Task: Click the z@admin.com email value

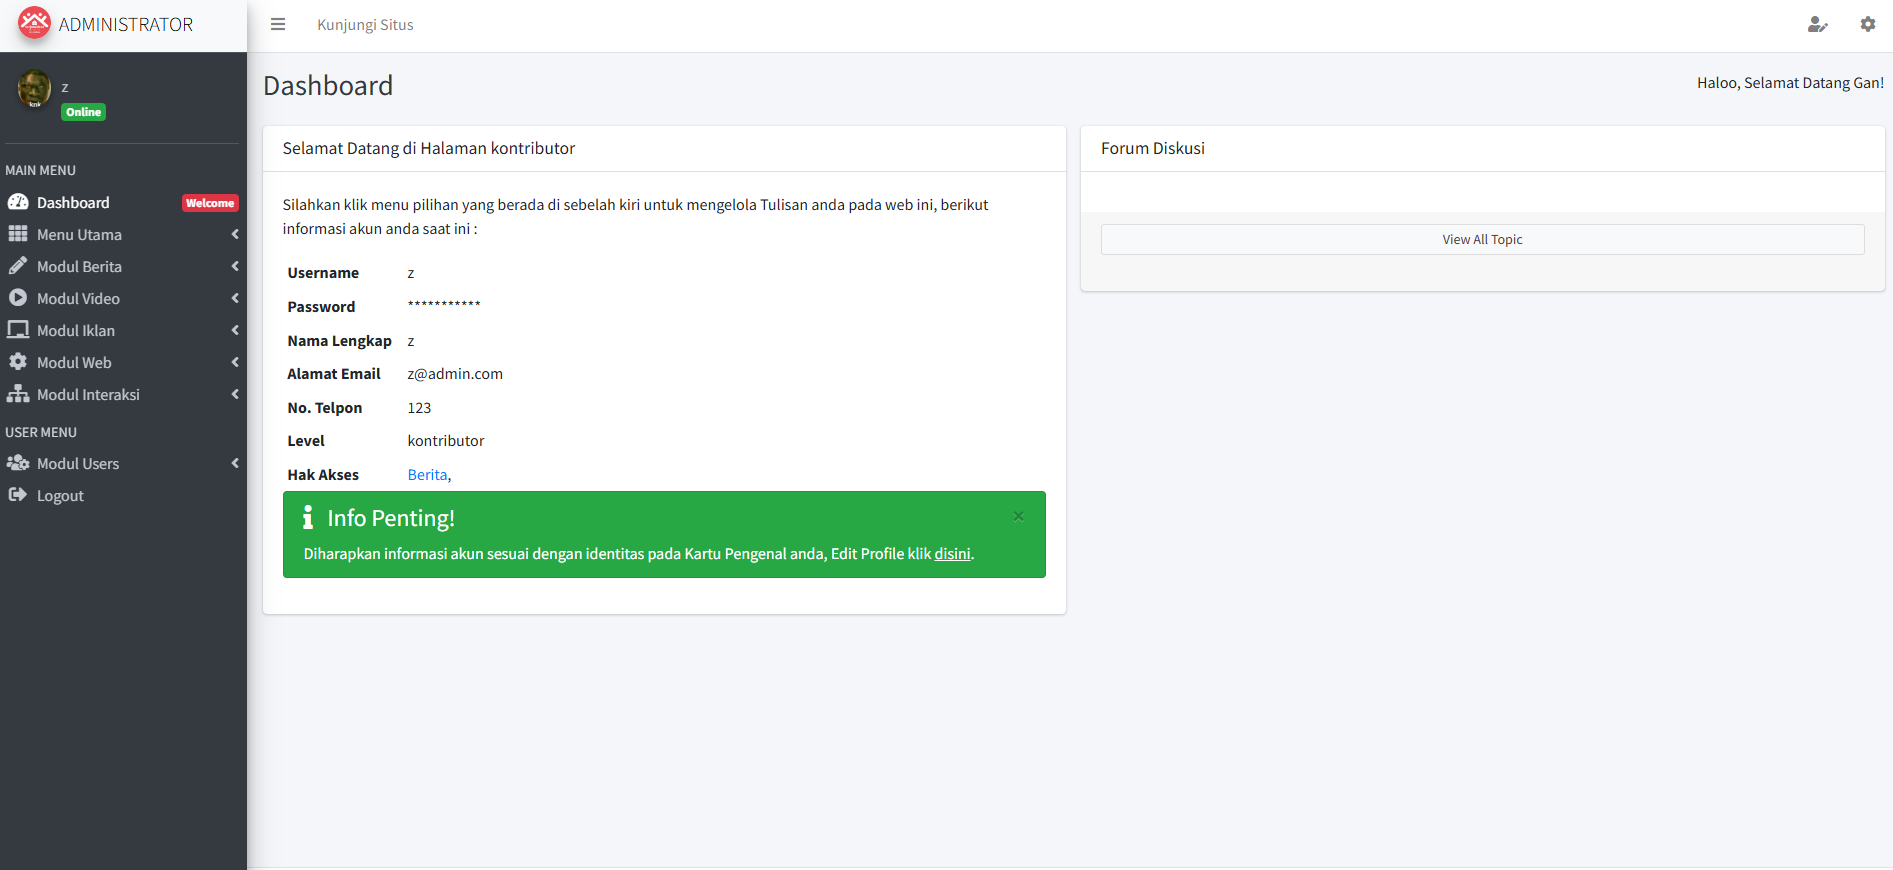Action: point(455,374)
